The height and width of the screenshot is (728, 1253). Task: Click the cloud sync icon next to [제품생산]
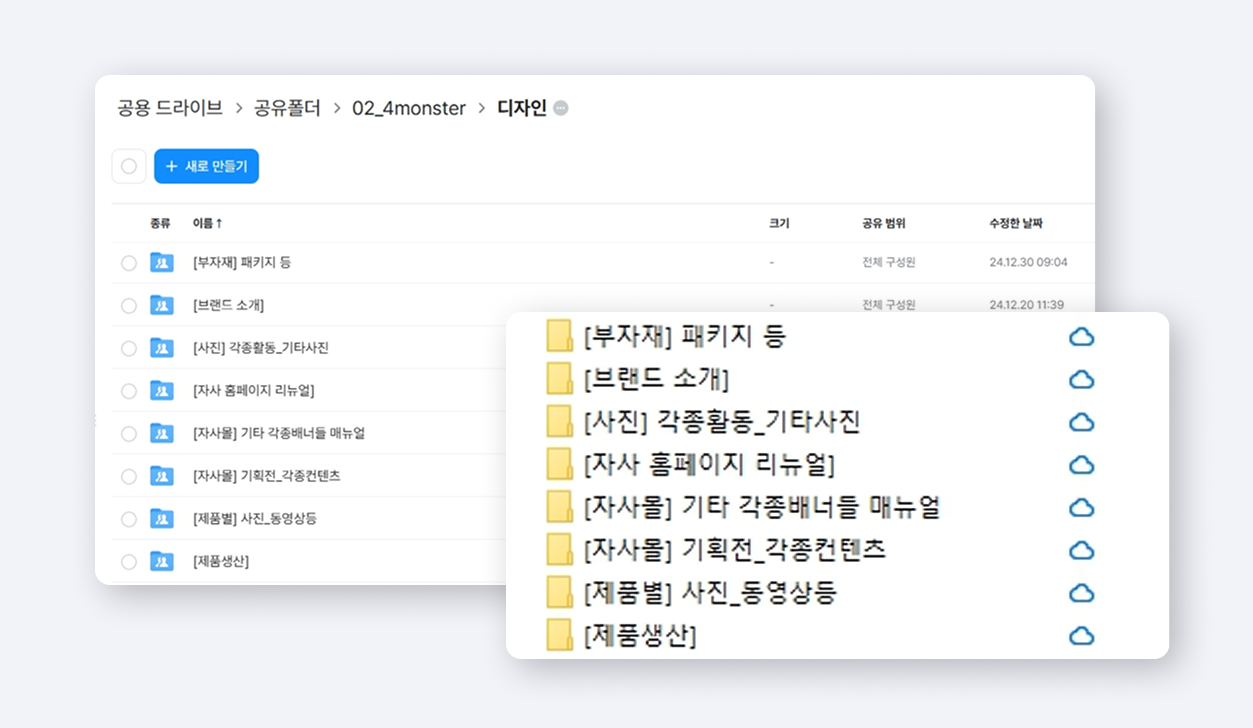pos(1082,635)
